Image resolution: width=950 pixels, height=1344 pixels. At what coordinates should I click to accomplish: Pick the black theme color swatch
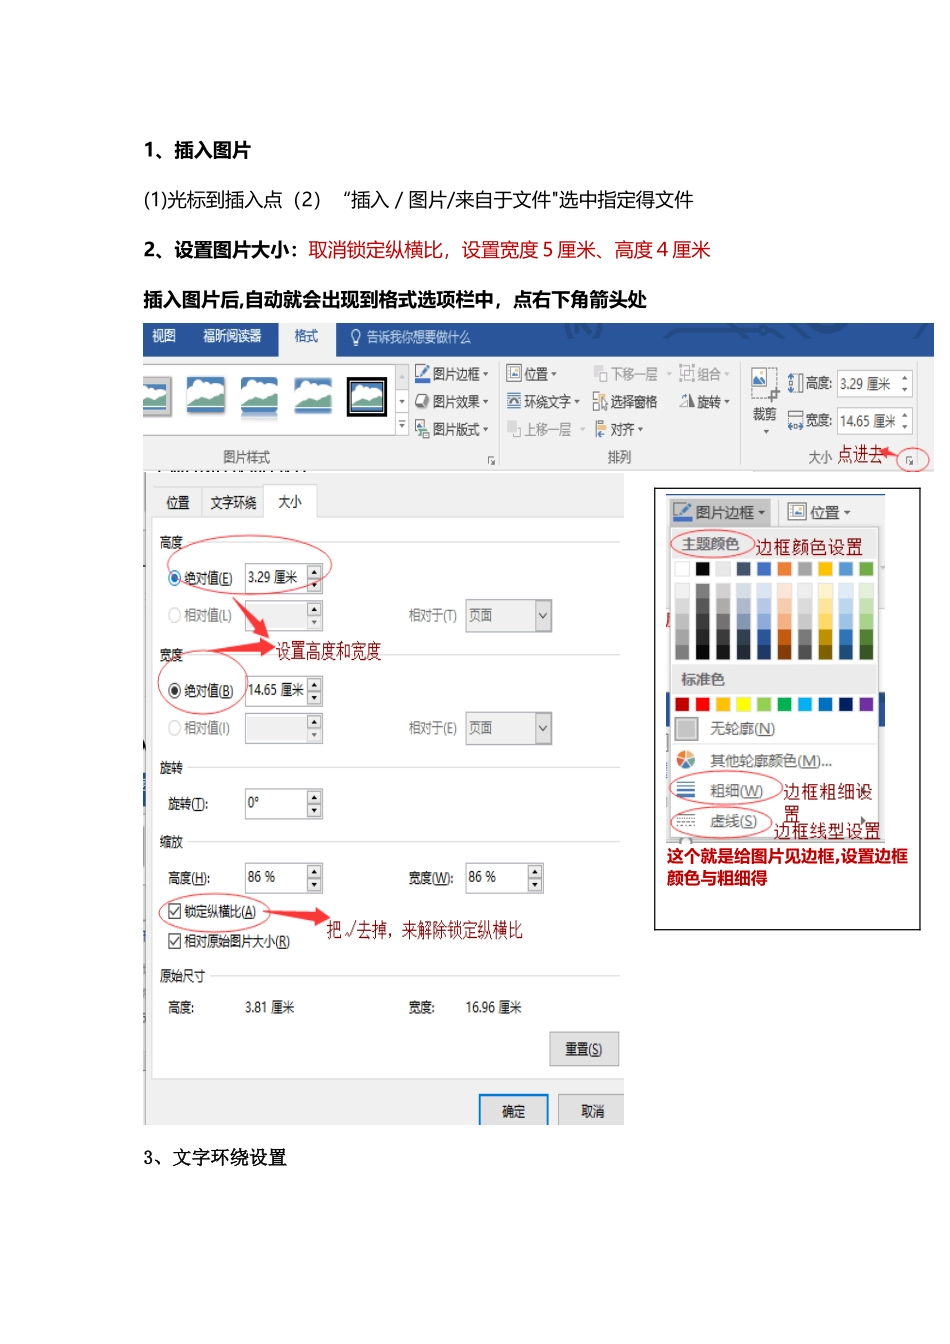(702, 569)
